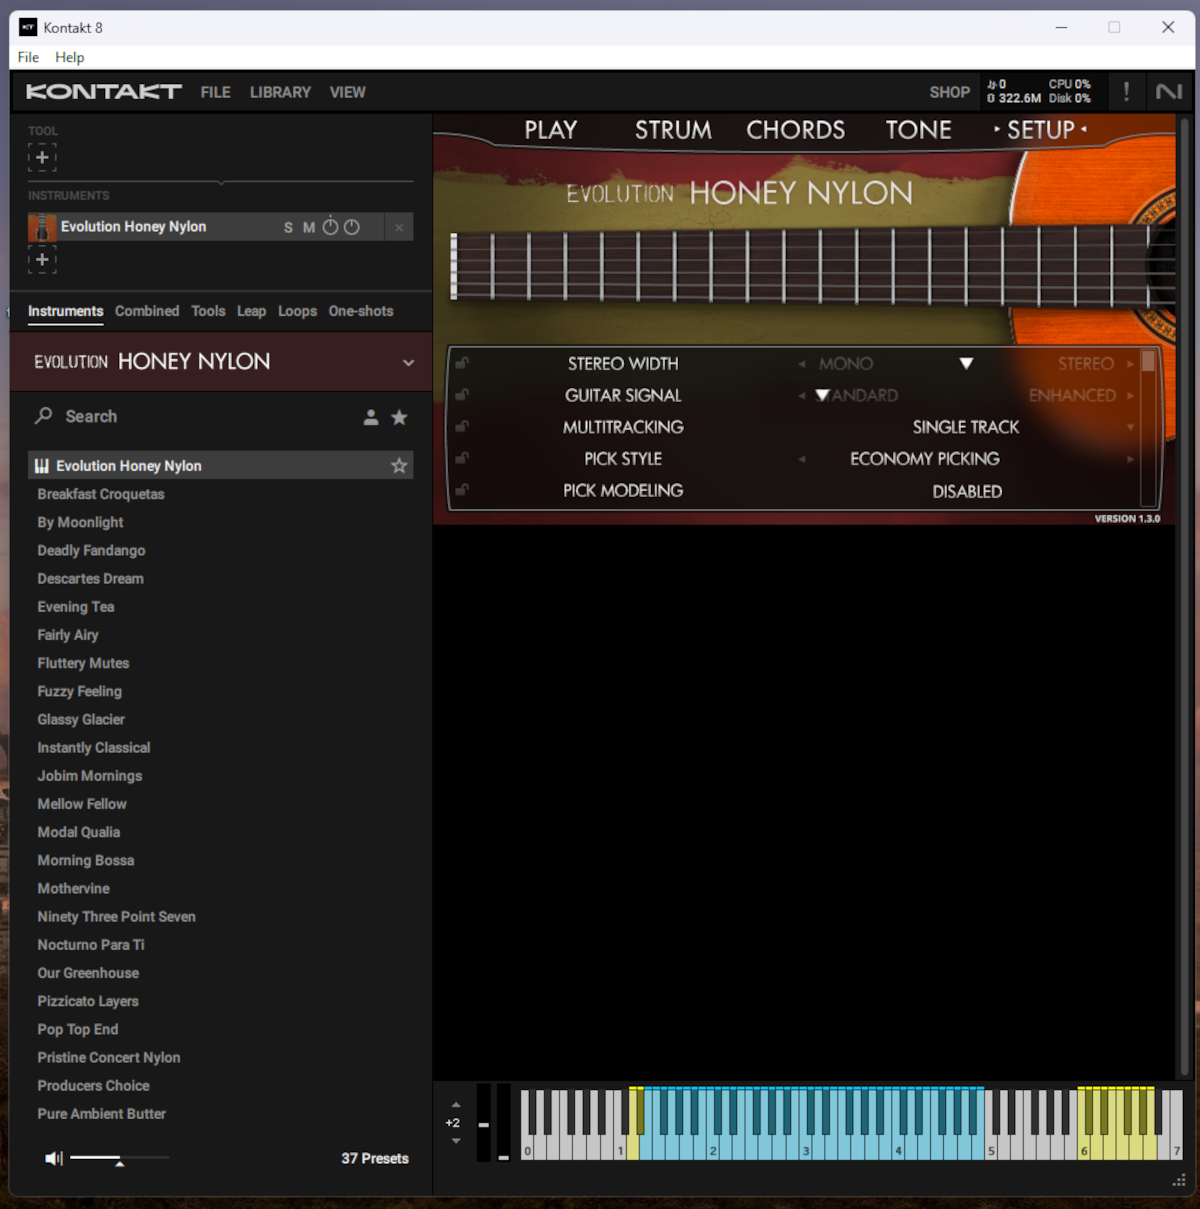This screenshot has width=1200, height=1209.
Task: Open the PICK MODELING Disabled value
Action: (967, 491)
